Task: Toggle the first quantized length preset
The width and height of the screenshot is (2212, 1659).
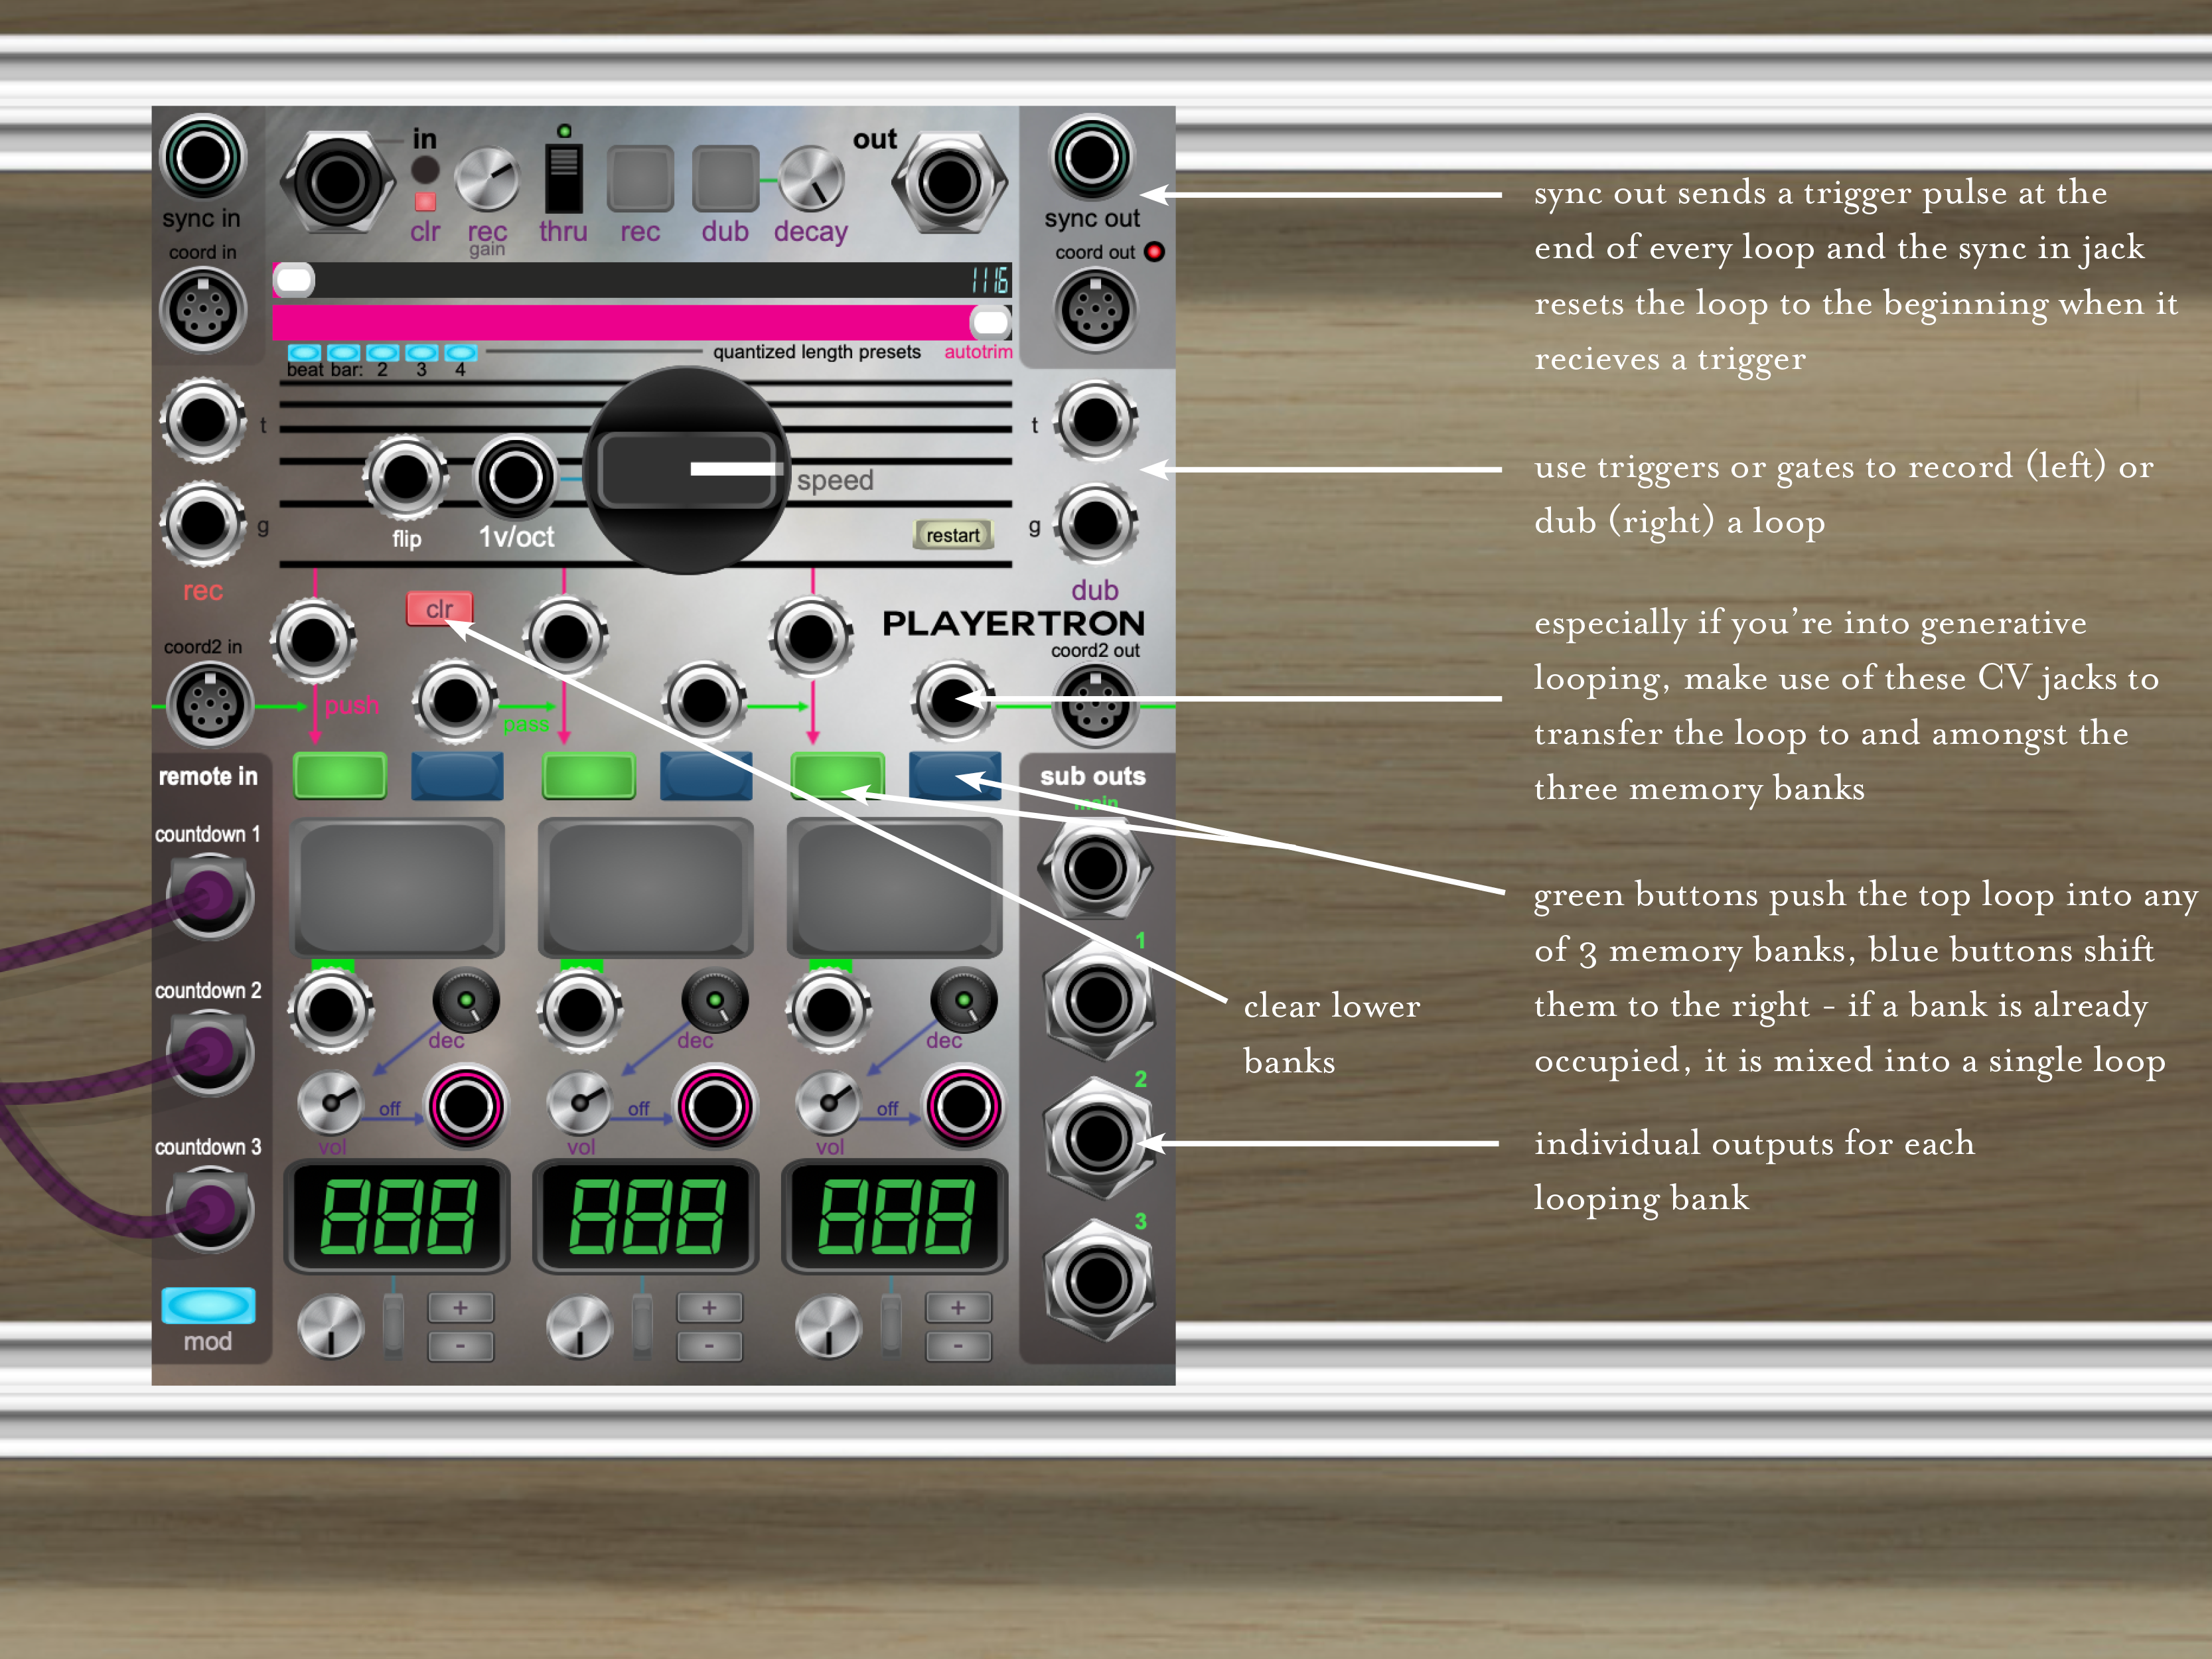Action: tap(304, 353)
